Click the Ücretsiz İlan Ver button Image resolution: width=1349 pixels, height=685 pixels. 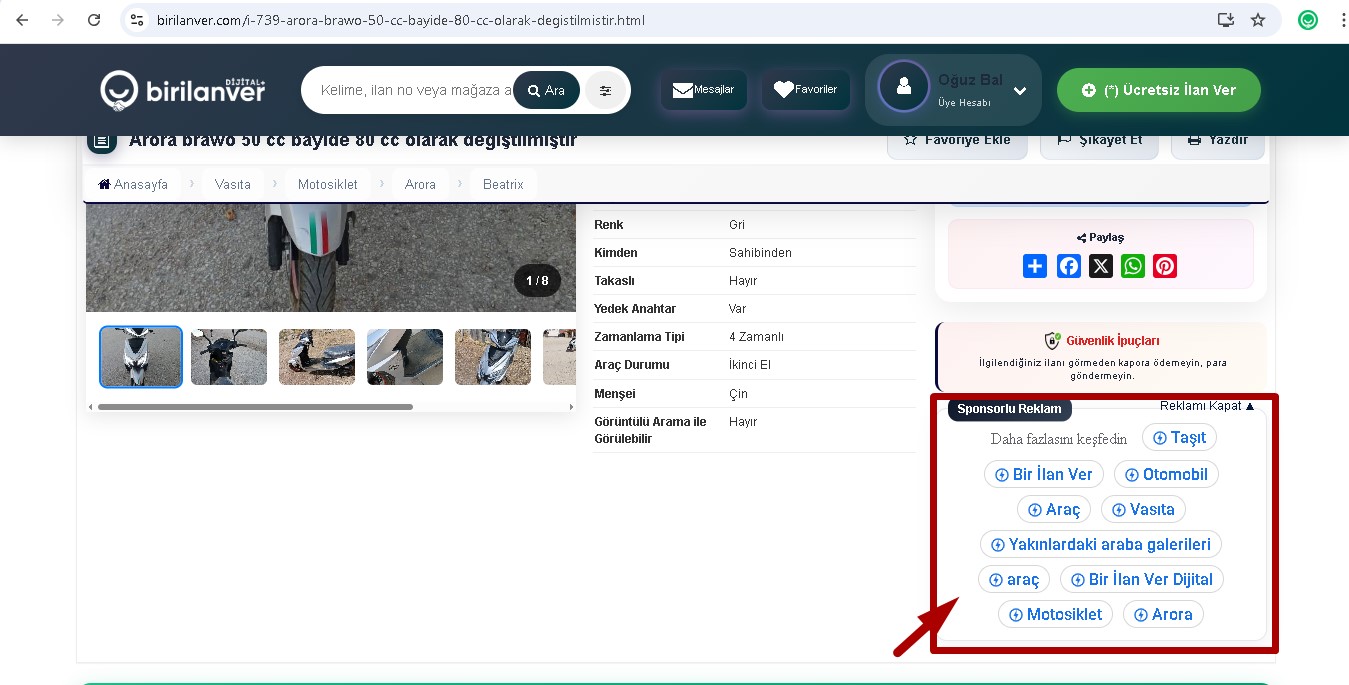1158,90
